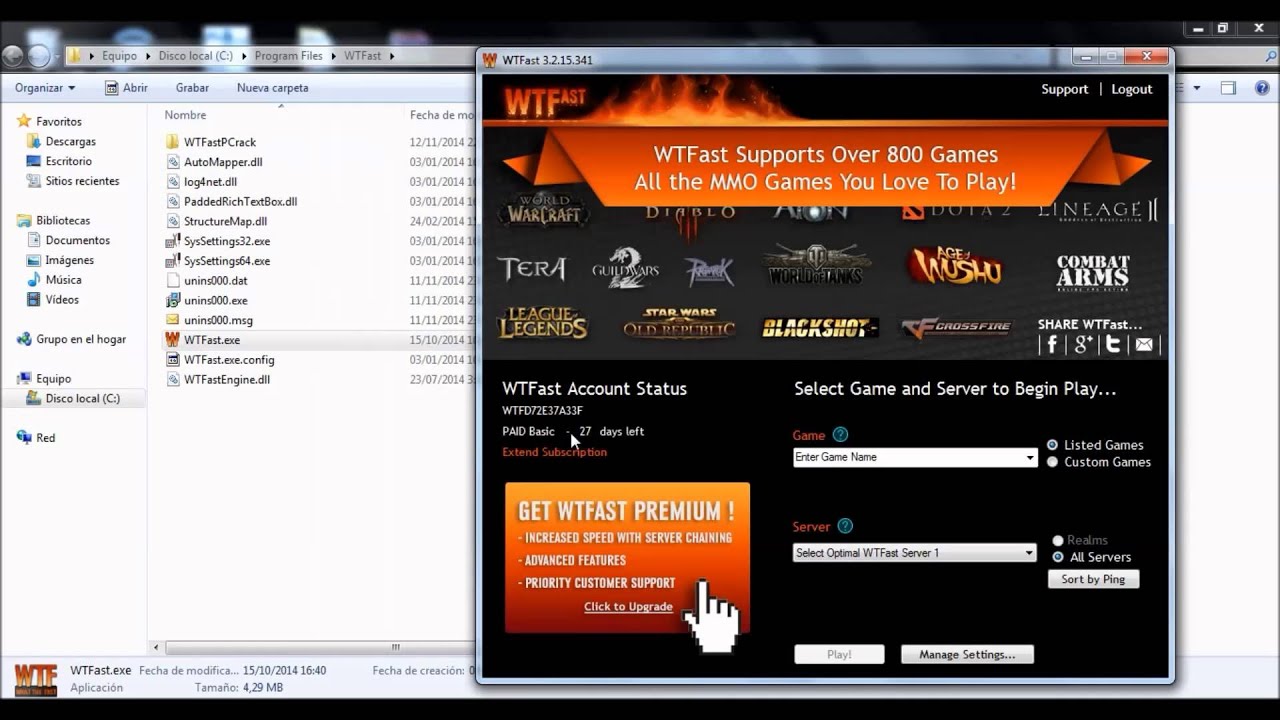
Task: Click the World of Warcraft logo
Action: coord(543,210)
